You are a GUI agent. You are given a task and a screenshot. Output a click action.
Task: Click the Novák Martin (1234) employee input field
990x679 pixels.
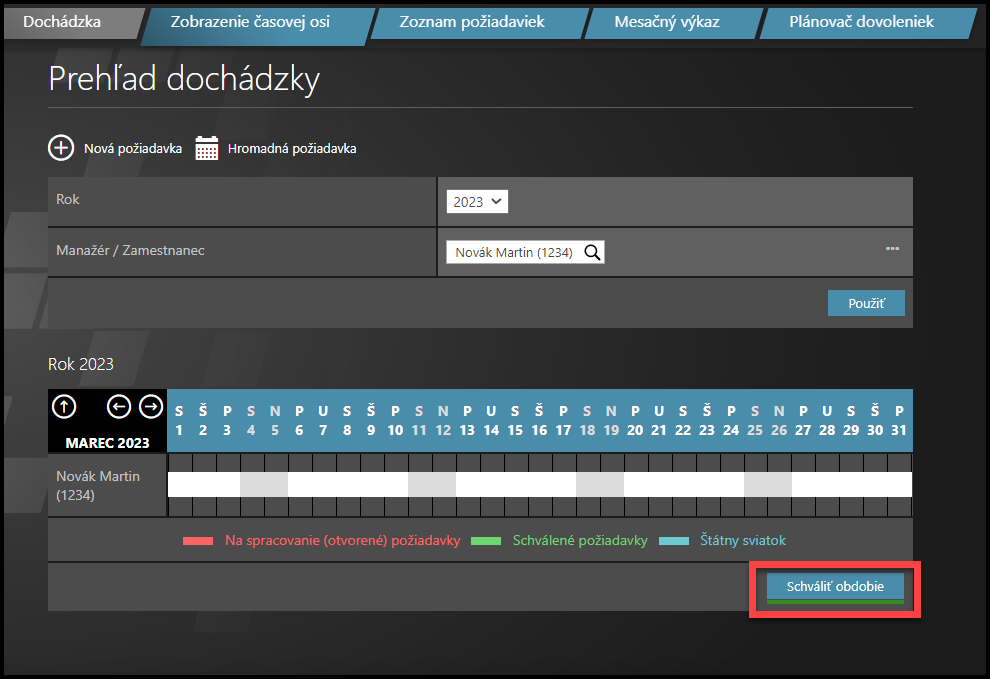click(513, 253)
